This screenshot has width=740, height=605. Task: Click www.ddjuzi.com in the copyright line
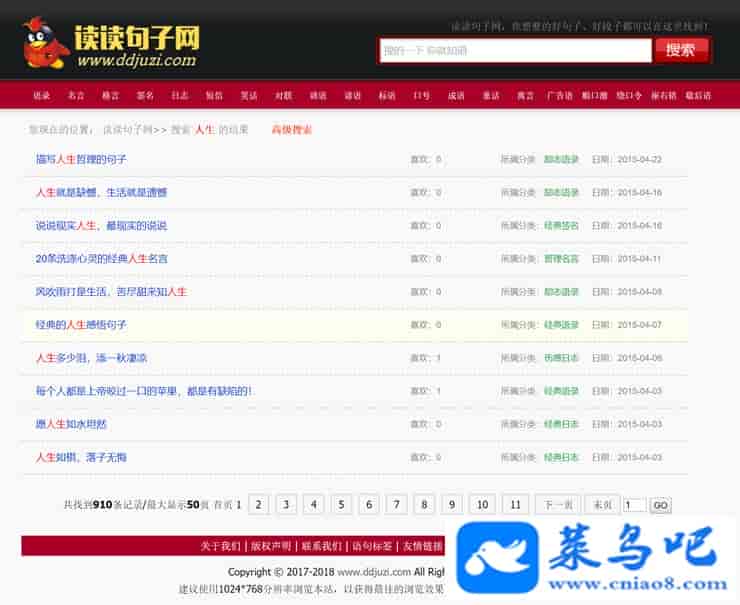tap(374, 572)
